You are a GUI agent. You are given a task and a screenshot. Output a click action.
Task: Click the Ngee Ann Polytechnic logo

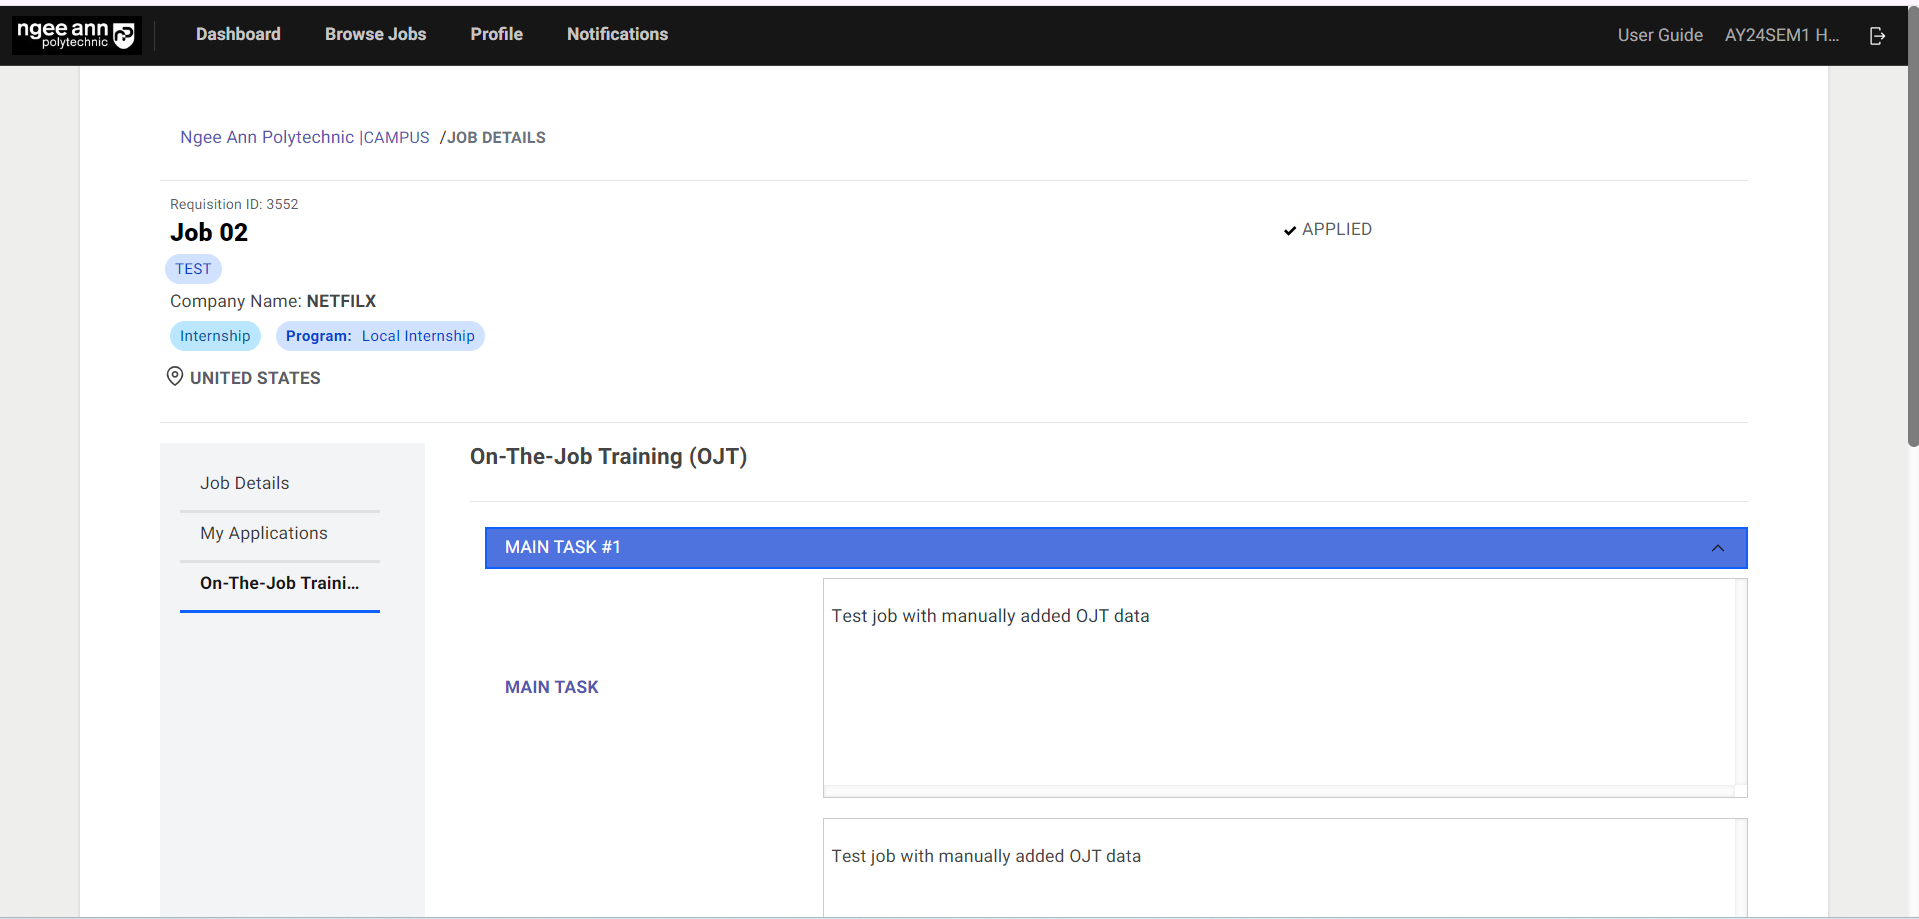pyautogui.click(x=75, y=34)
